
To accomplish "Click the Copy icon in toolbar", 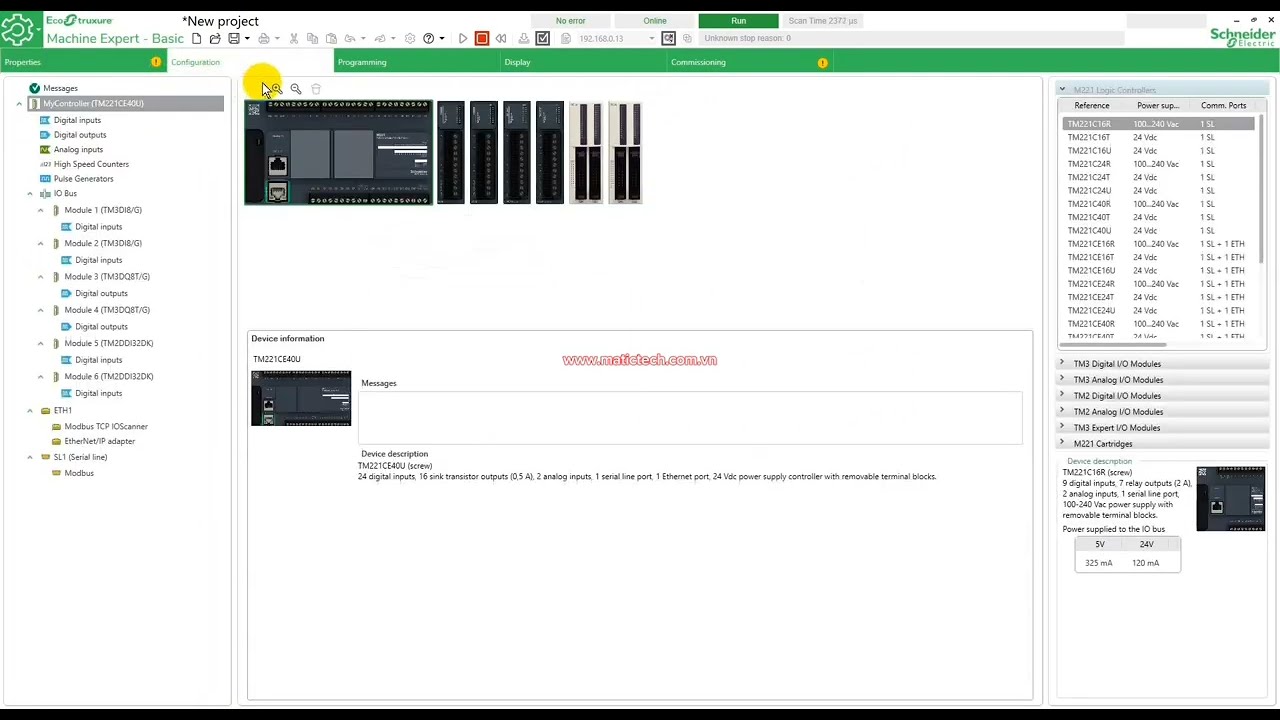I will click(x=312, y=38).
